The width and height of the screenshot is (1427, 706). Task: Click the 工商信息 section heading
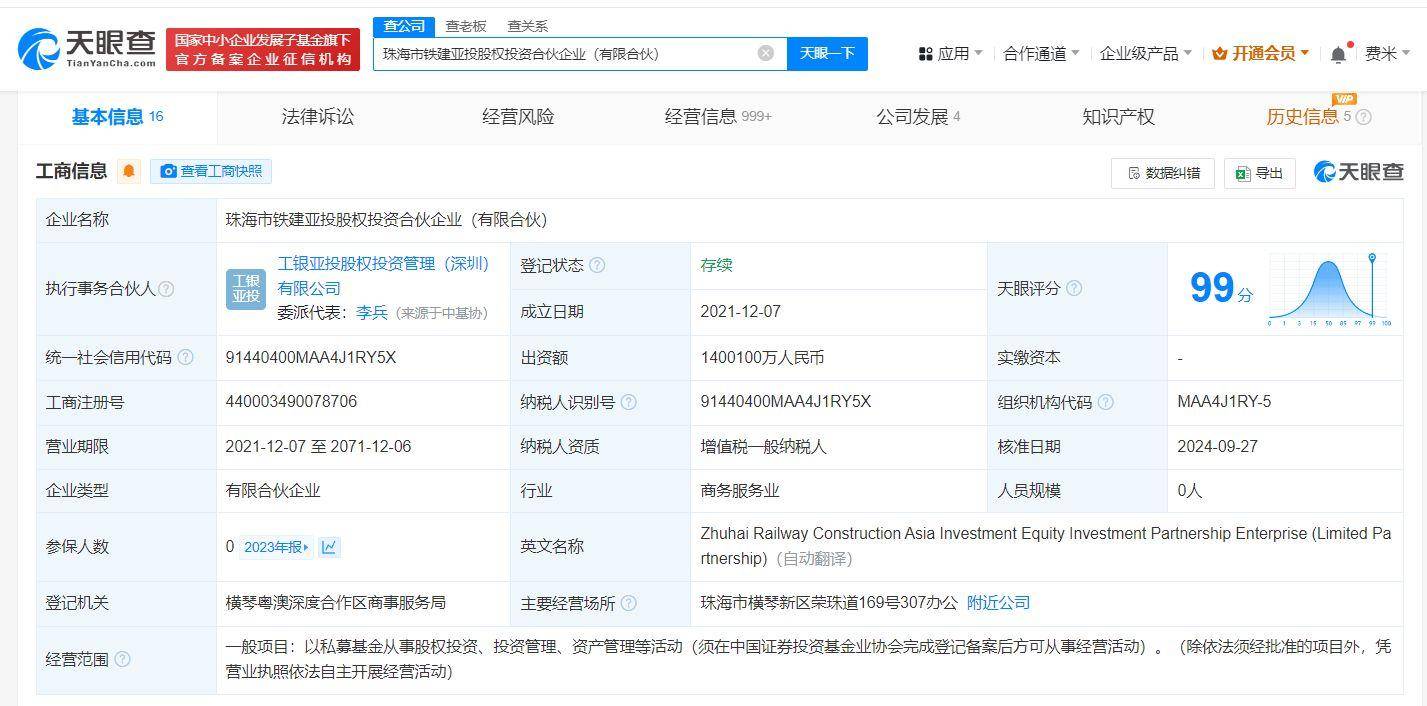(71, 171)
